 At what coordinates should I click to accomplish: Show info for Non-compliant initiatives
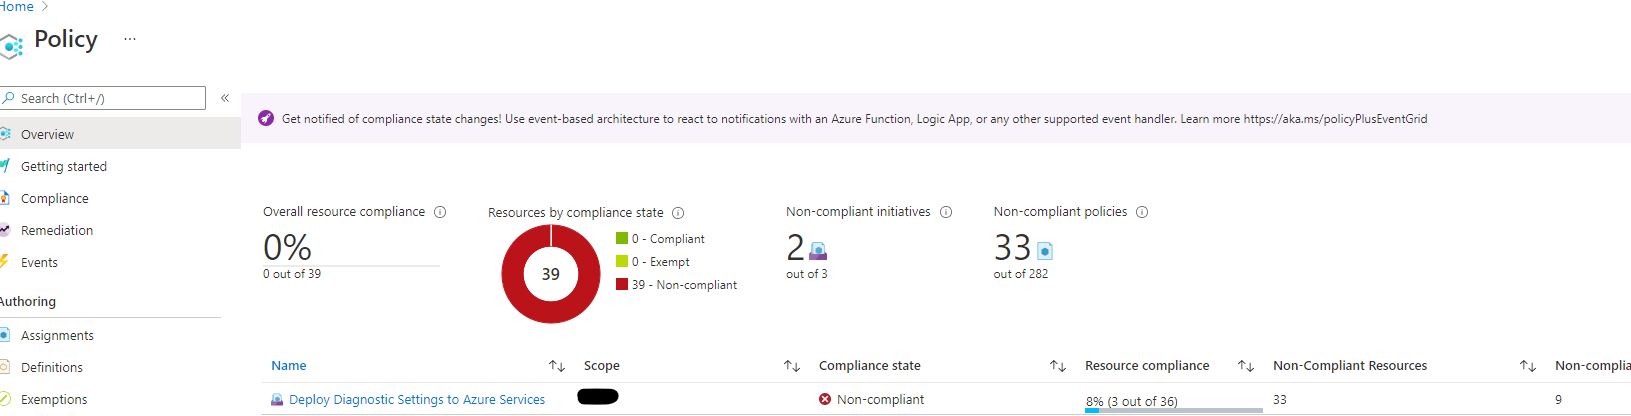tap(946, 212)
